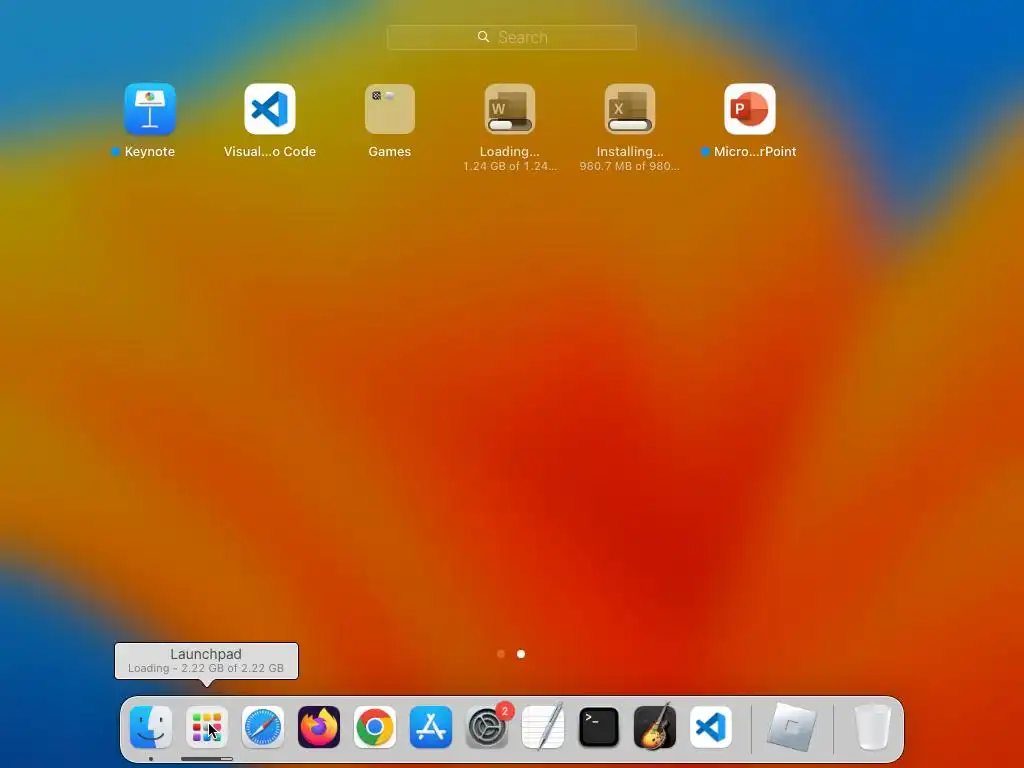
Task: Open VS Code from the Dock
Action: [x=711, y=727]
